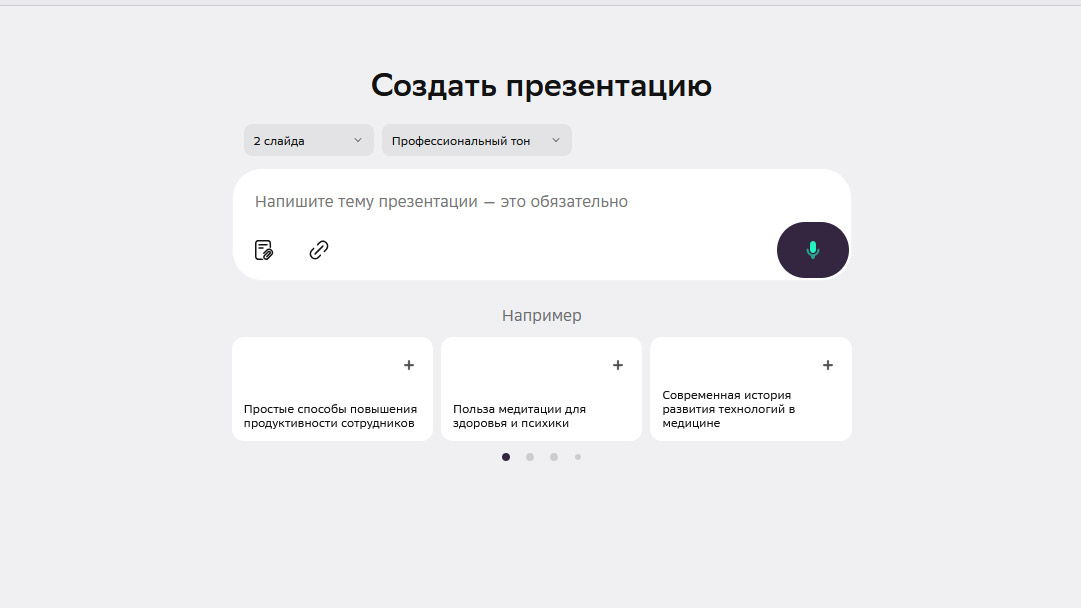The height and width of the screenshot is (608, 1081).
Task: Click the 'Например' examples label
Action: (x=541, y=316)
